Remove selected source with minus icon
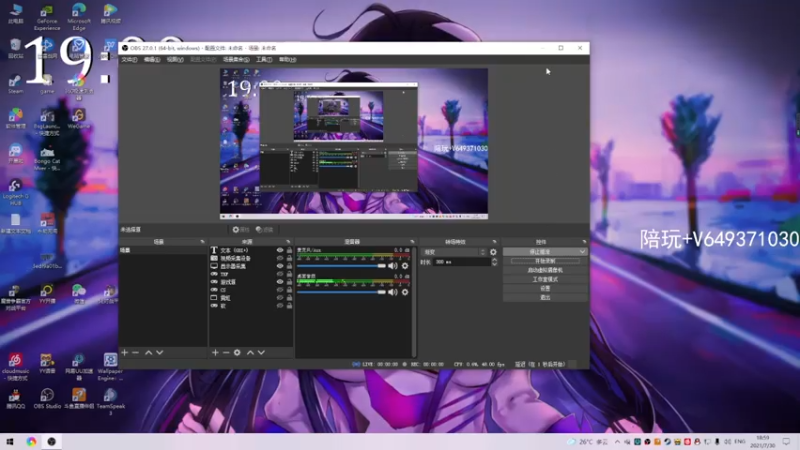The width and height of the screenshot is (800, 450). [x=226, y=353]
